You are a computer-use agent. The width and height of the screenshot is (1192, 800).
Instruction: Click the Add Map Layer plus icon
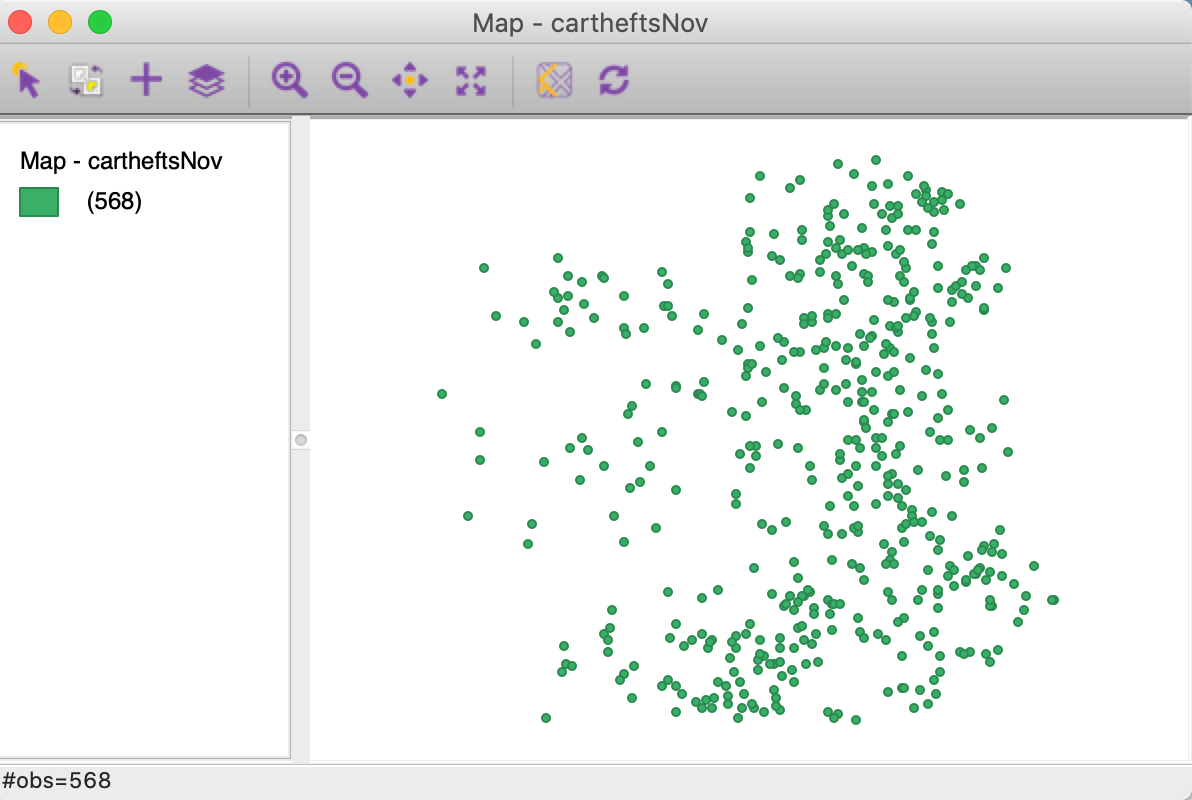pos(146,80)
